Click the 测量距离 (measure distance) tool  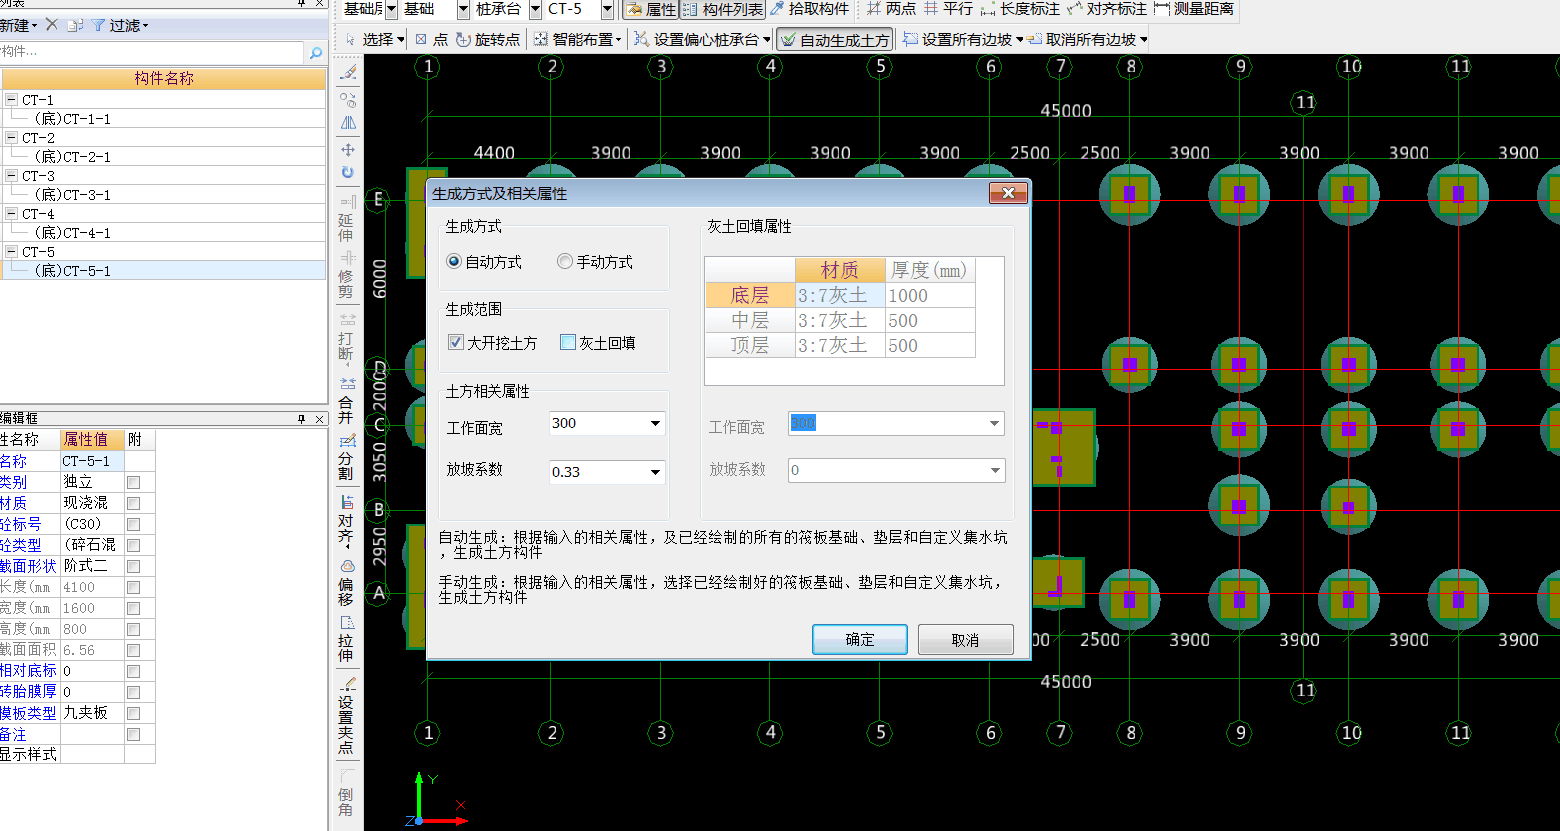(x=1193, y=9)
